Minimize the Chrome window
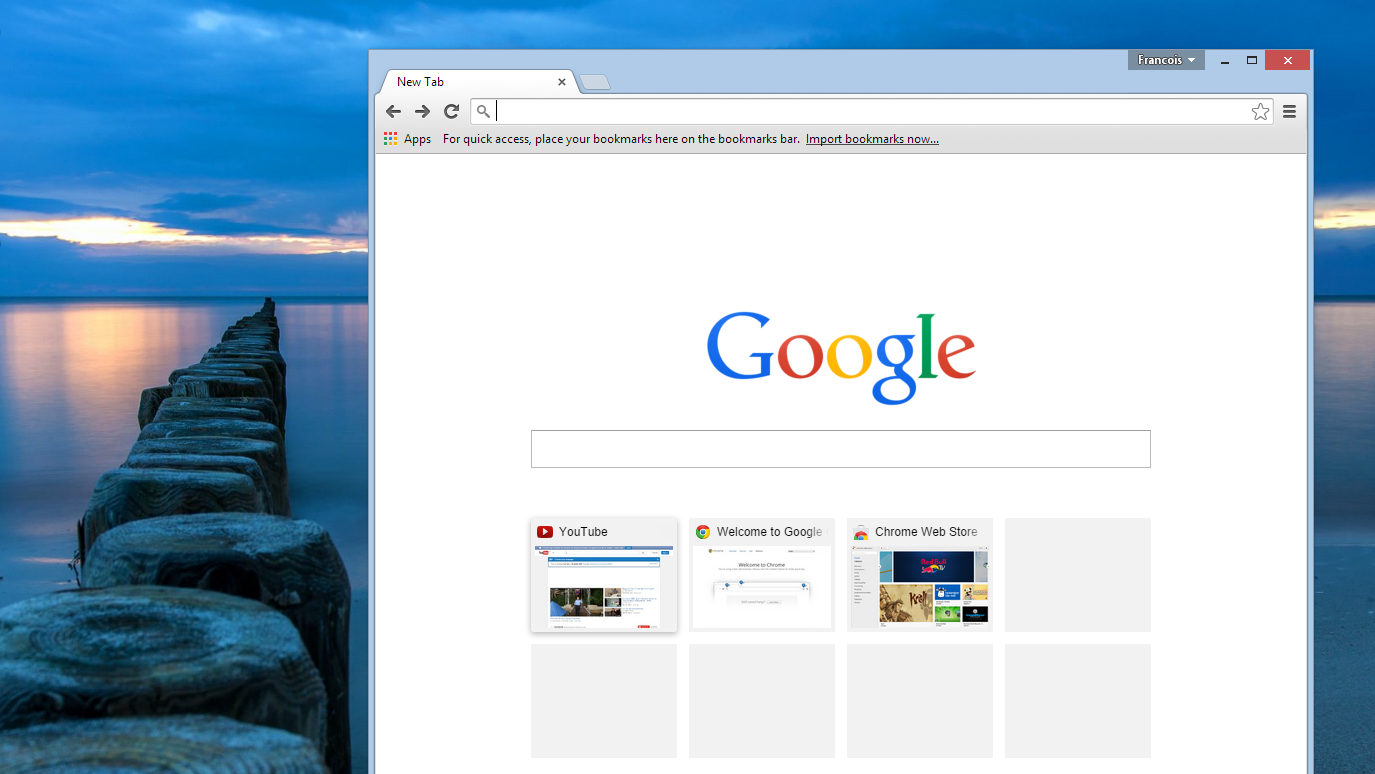 [x=1225, y=60]
